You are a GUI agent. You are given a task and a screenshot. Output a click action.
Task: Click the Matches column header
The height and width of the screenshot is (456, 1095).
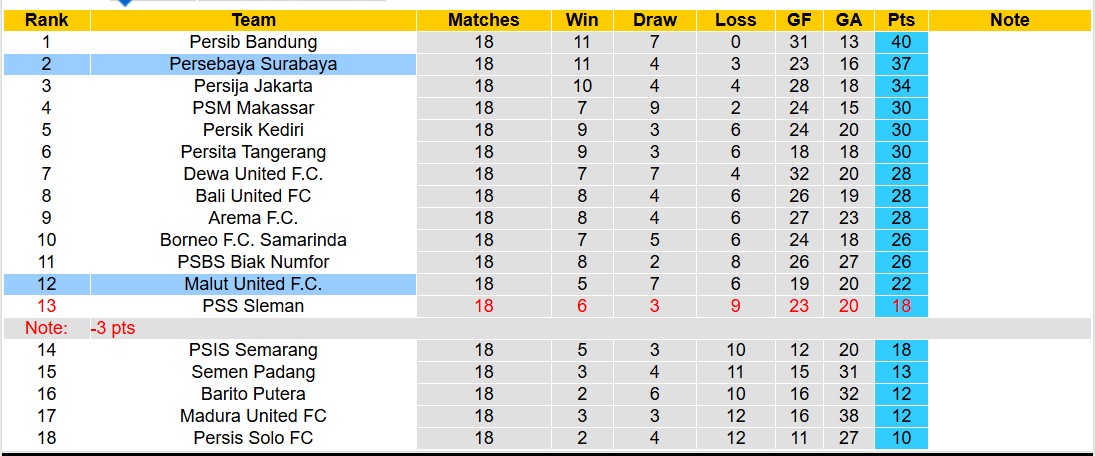click(484, 20)
